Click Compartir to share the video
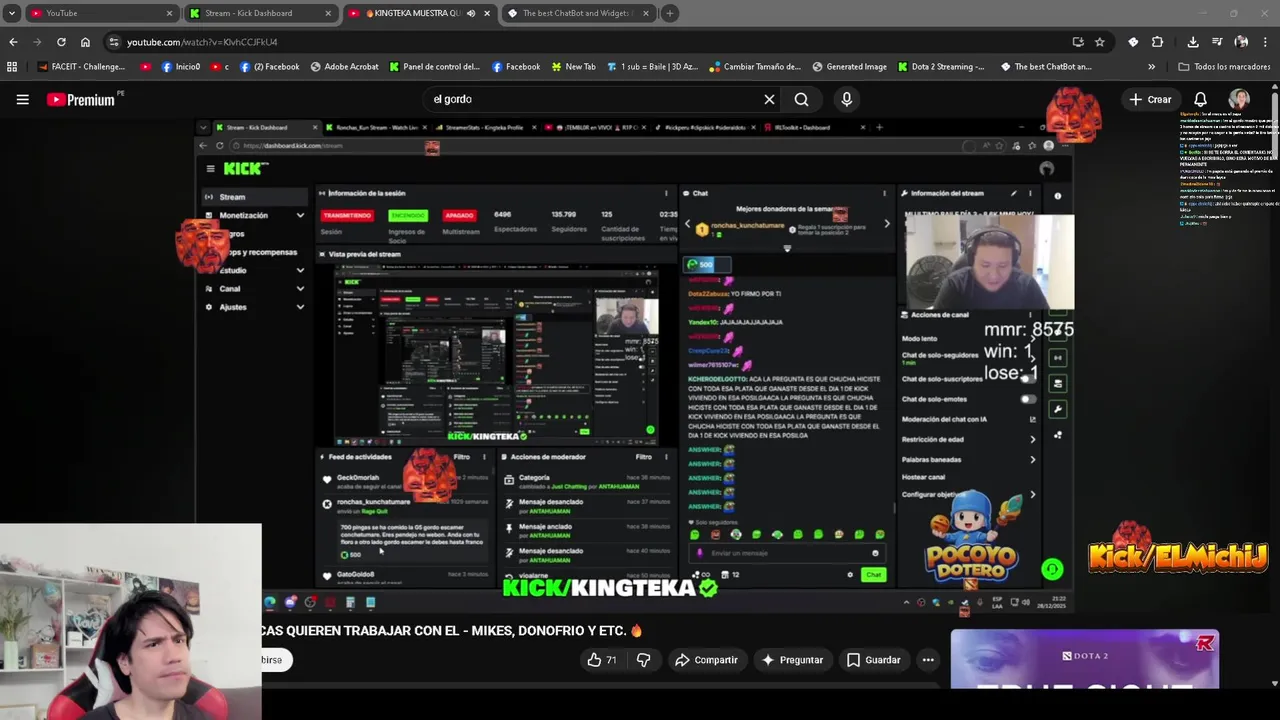This screenshot has width=1280, height=720. point(706,660)
